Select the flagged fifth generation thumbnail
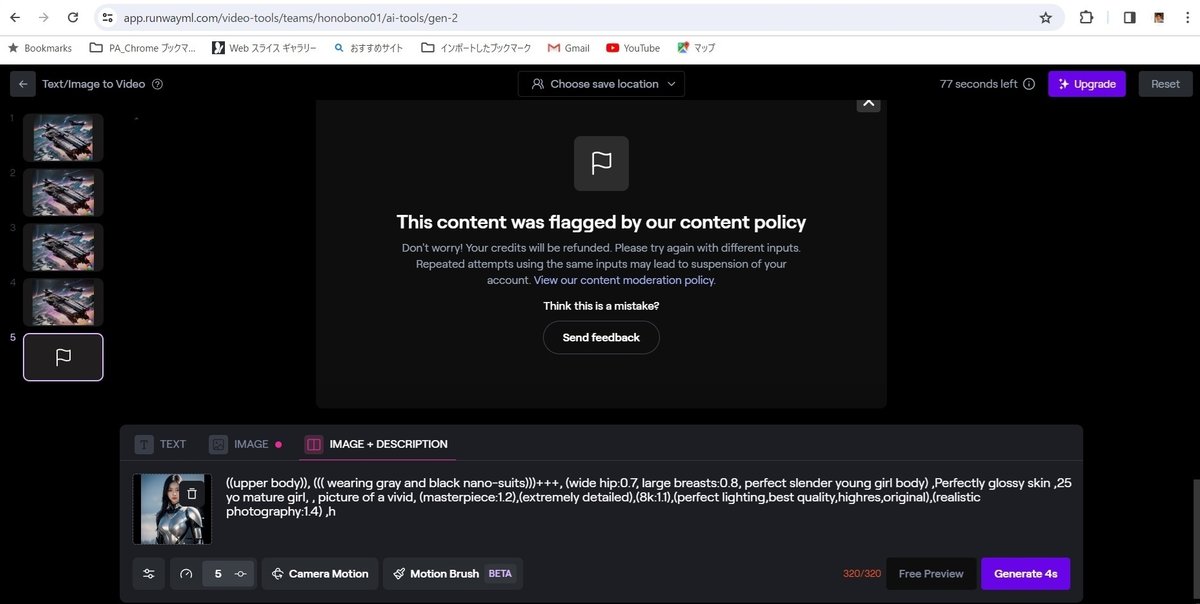1200x604 pixels. click(x=63, y=357)
